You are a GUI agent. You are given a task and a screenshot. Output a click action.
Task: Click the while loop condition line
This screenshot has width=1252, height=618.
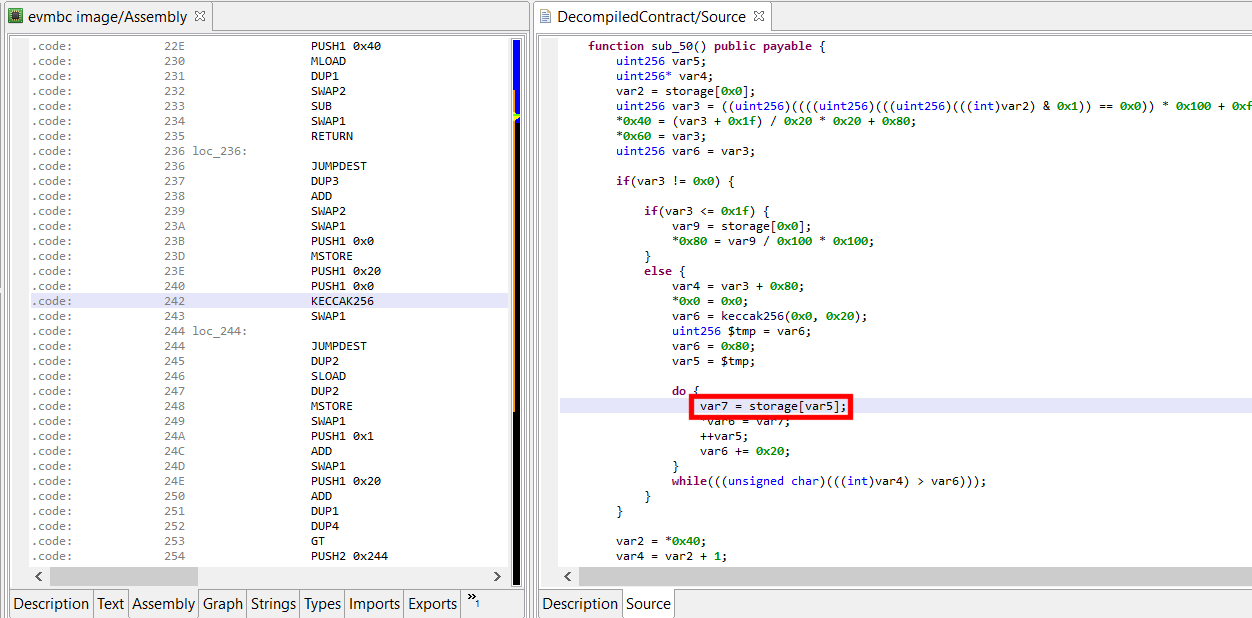click(829, 481)
